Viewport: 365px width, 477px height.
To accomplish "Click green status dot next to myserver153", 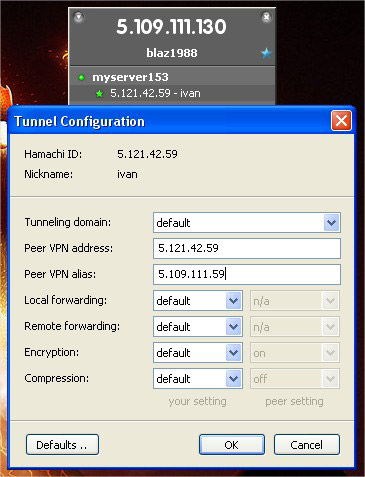I will pos(81,77).
